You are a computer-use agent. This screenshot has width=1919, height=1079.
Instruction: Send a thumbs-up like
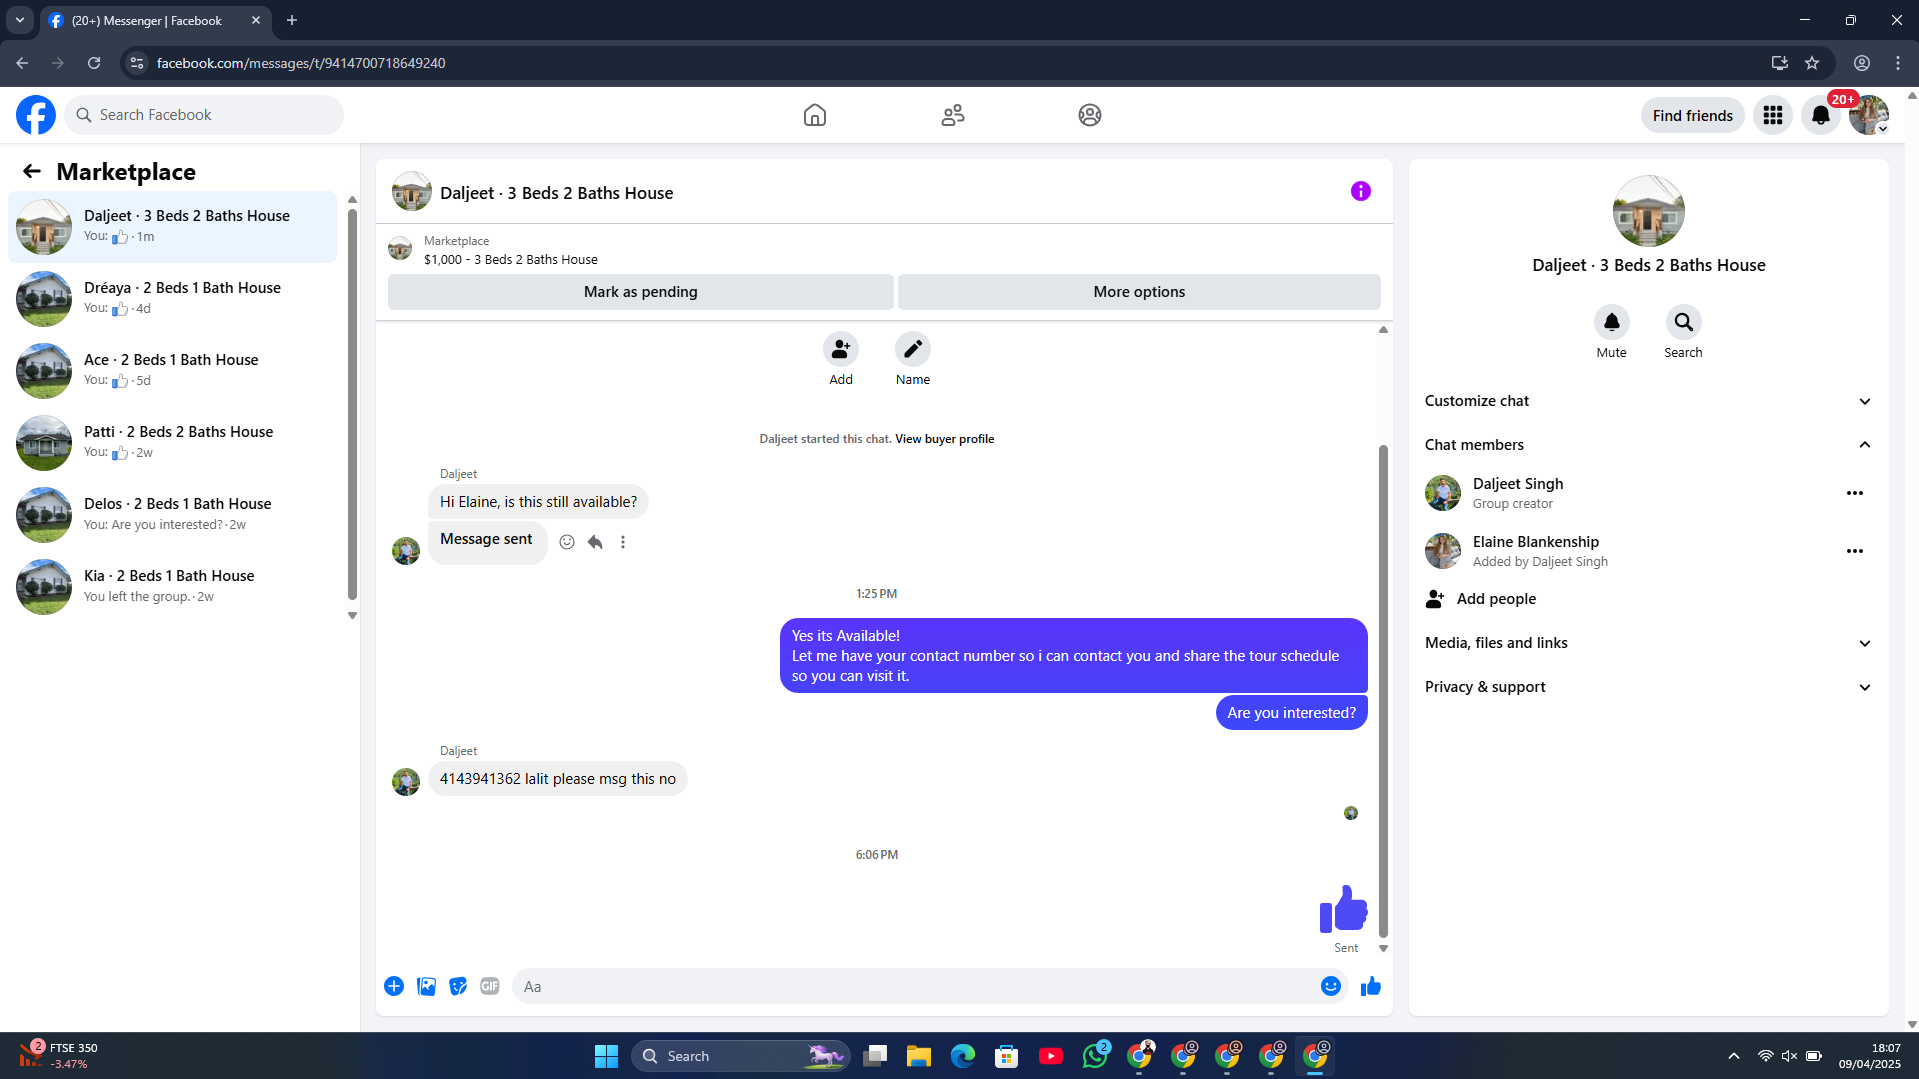1371,986
